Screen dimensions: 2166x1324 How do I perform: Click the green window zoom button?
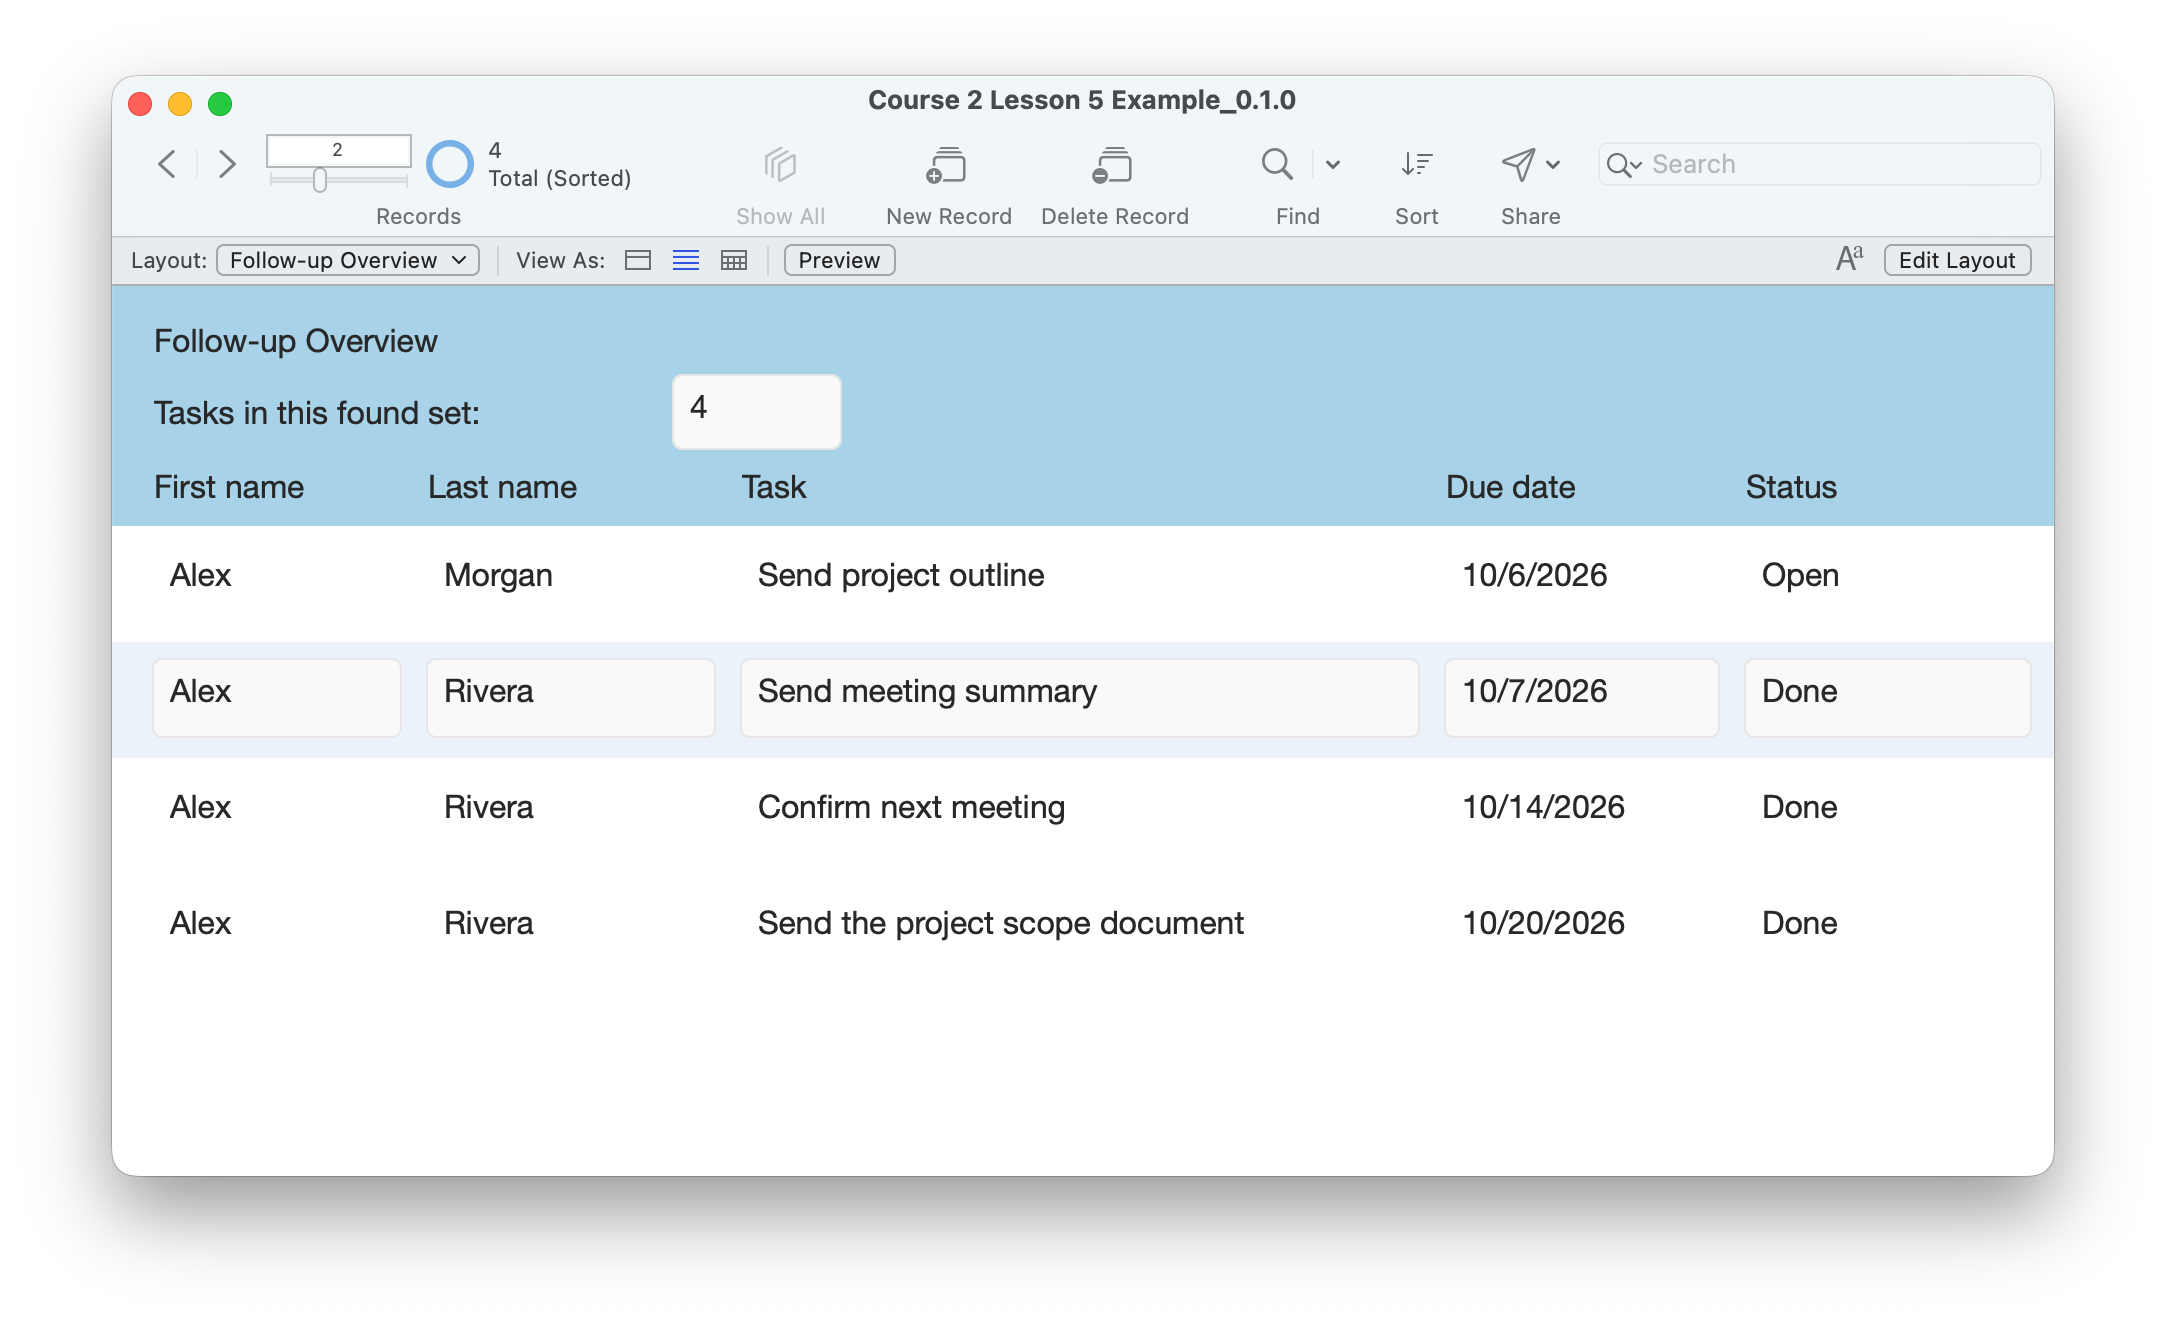point(220,103)
